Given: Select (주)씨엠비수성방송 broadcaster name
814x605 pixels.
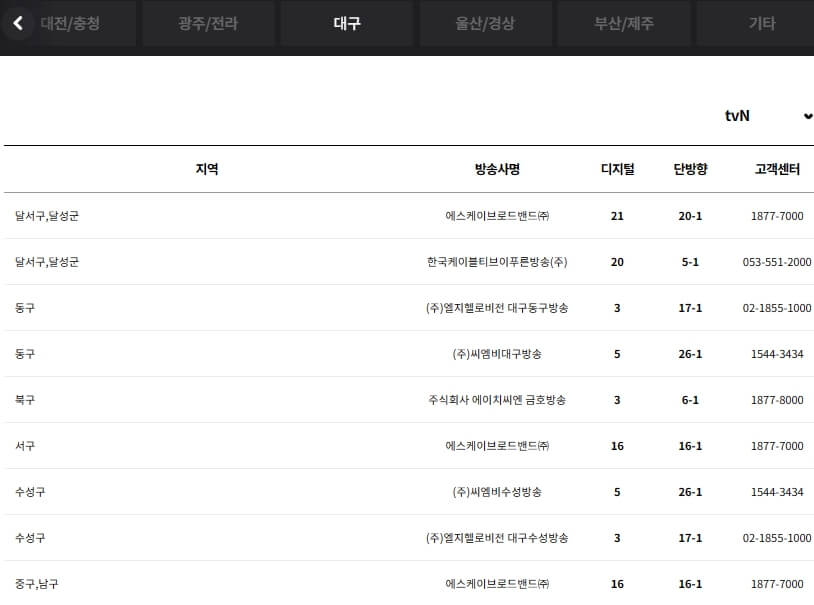Looking at the screenshot, I should point(497,492).
